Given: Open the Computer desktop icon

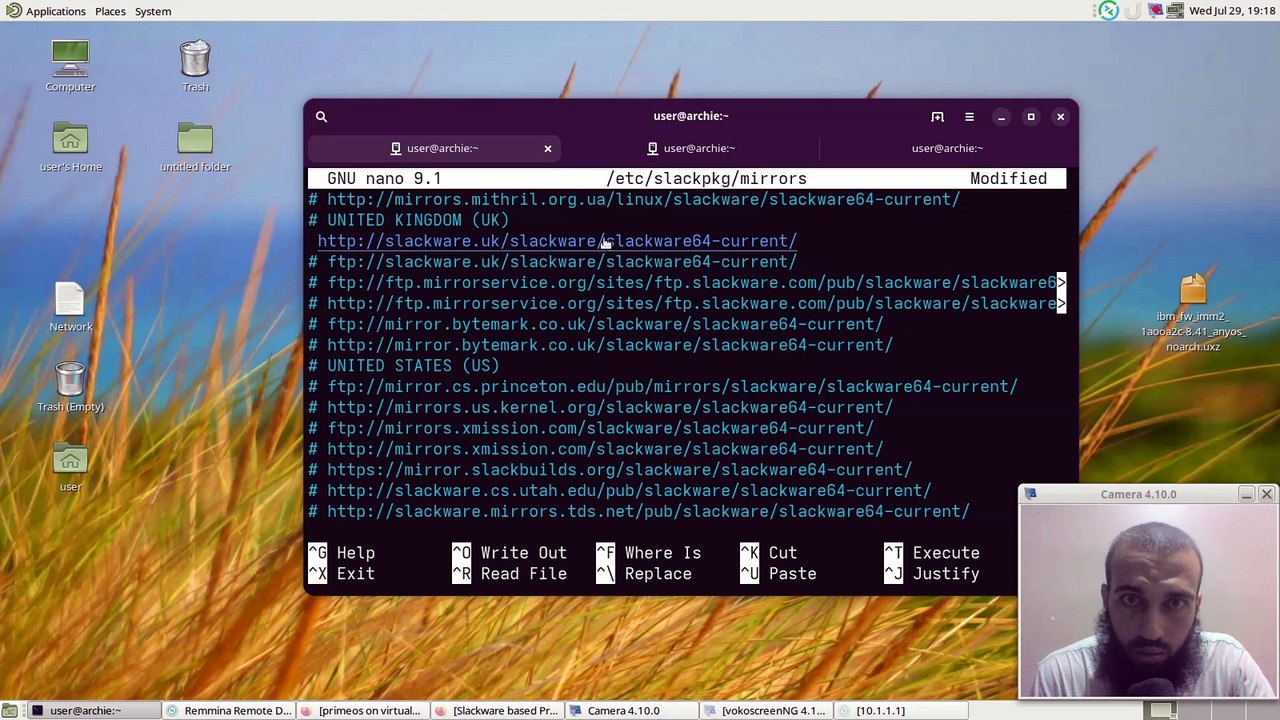Looking at the screenshot, I should [70, 67].
